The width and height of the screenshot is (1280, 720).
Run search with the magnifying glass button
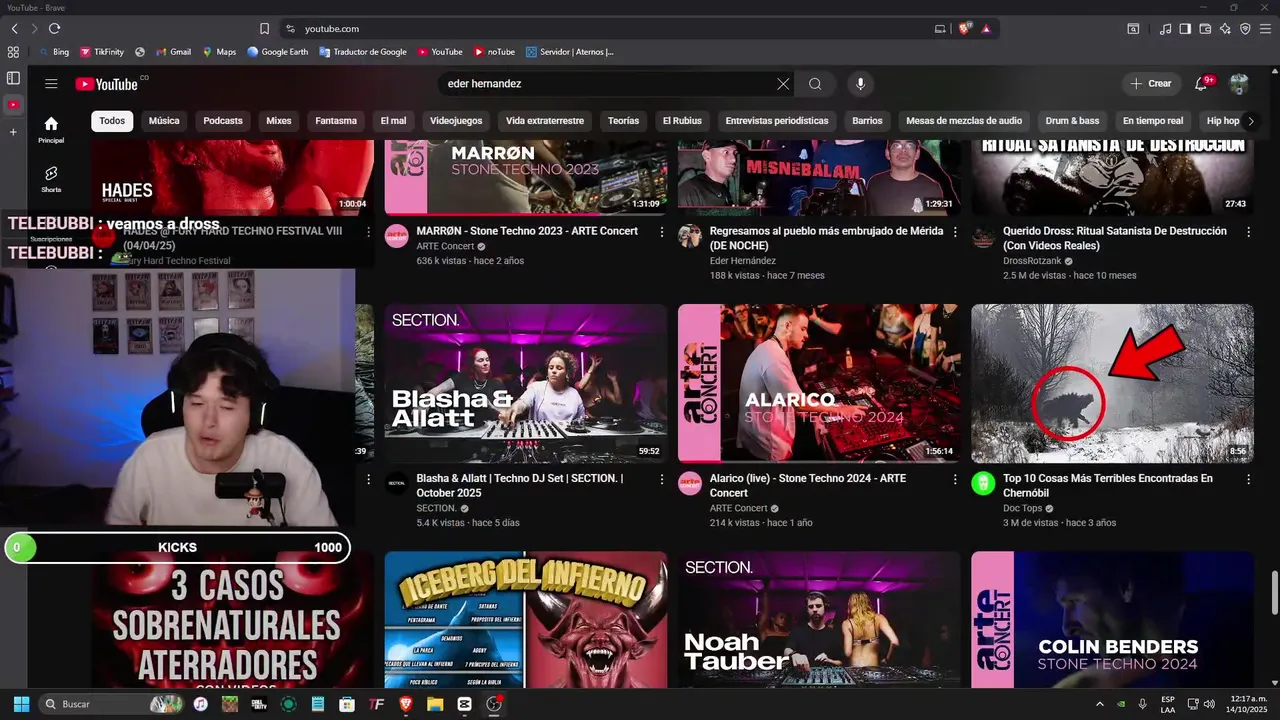pos(815,84)
